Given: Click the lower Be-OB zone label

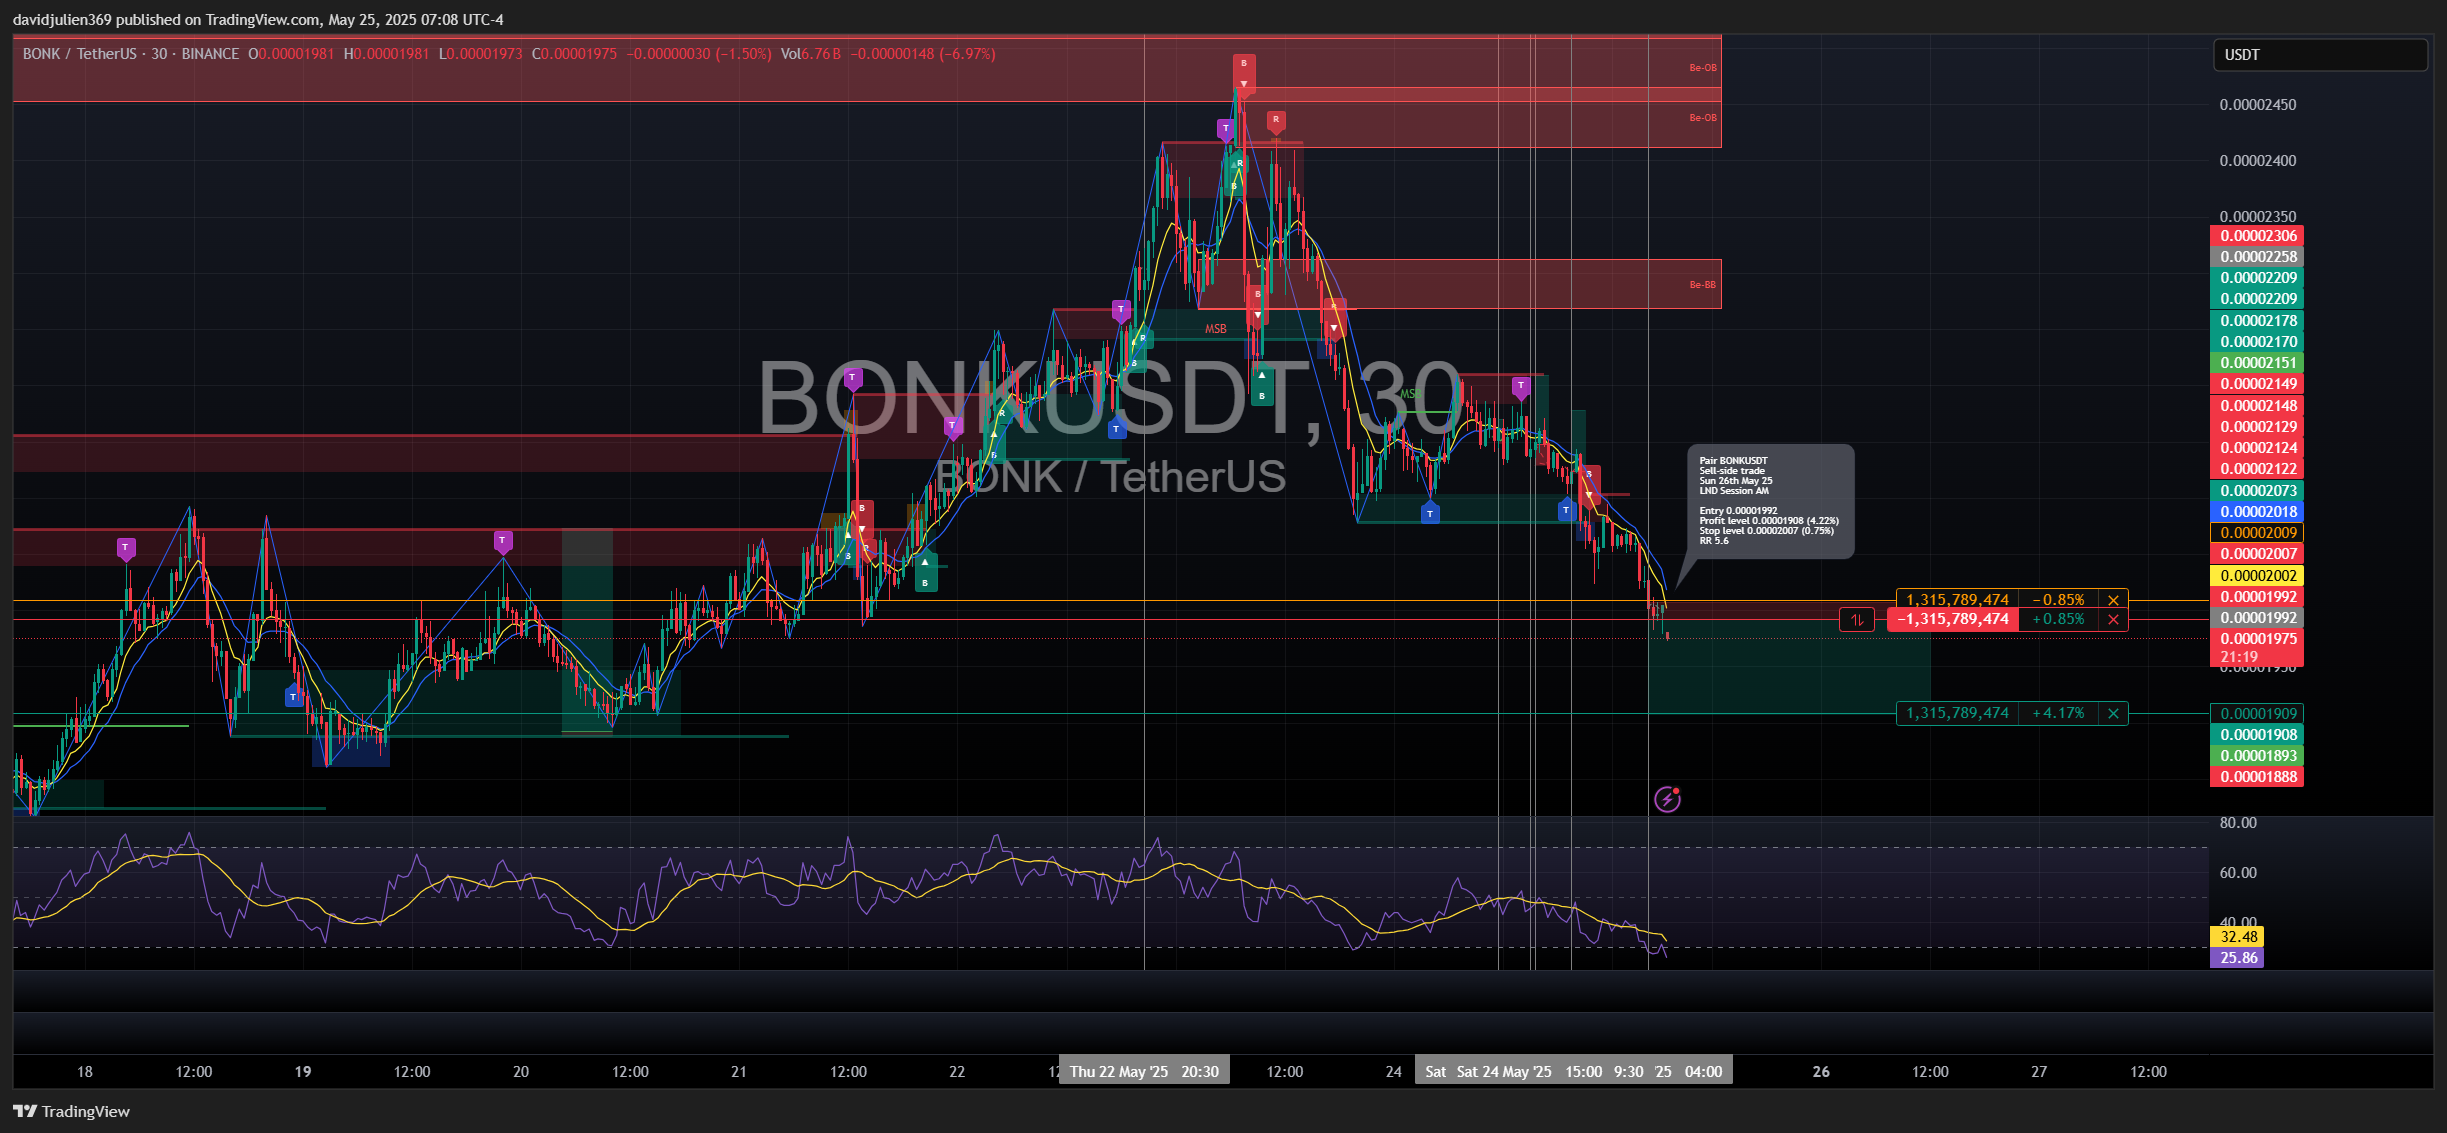Looking at the screenshot, I should pos(1702,118).
